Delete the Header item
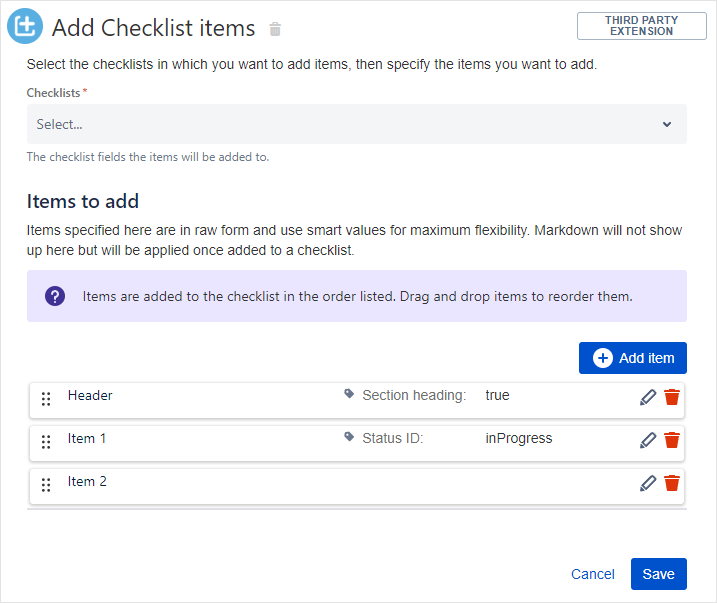This screenshot has height=603, width=717. pyautogui.click(x=672, y=397)
